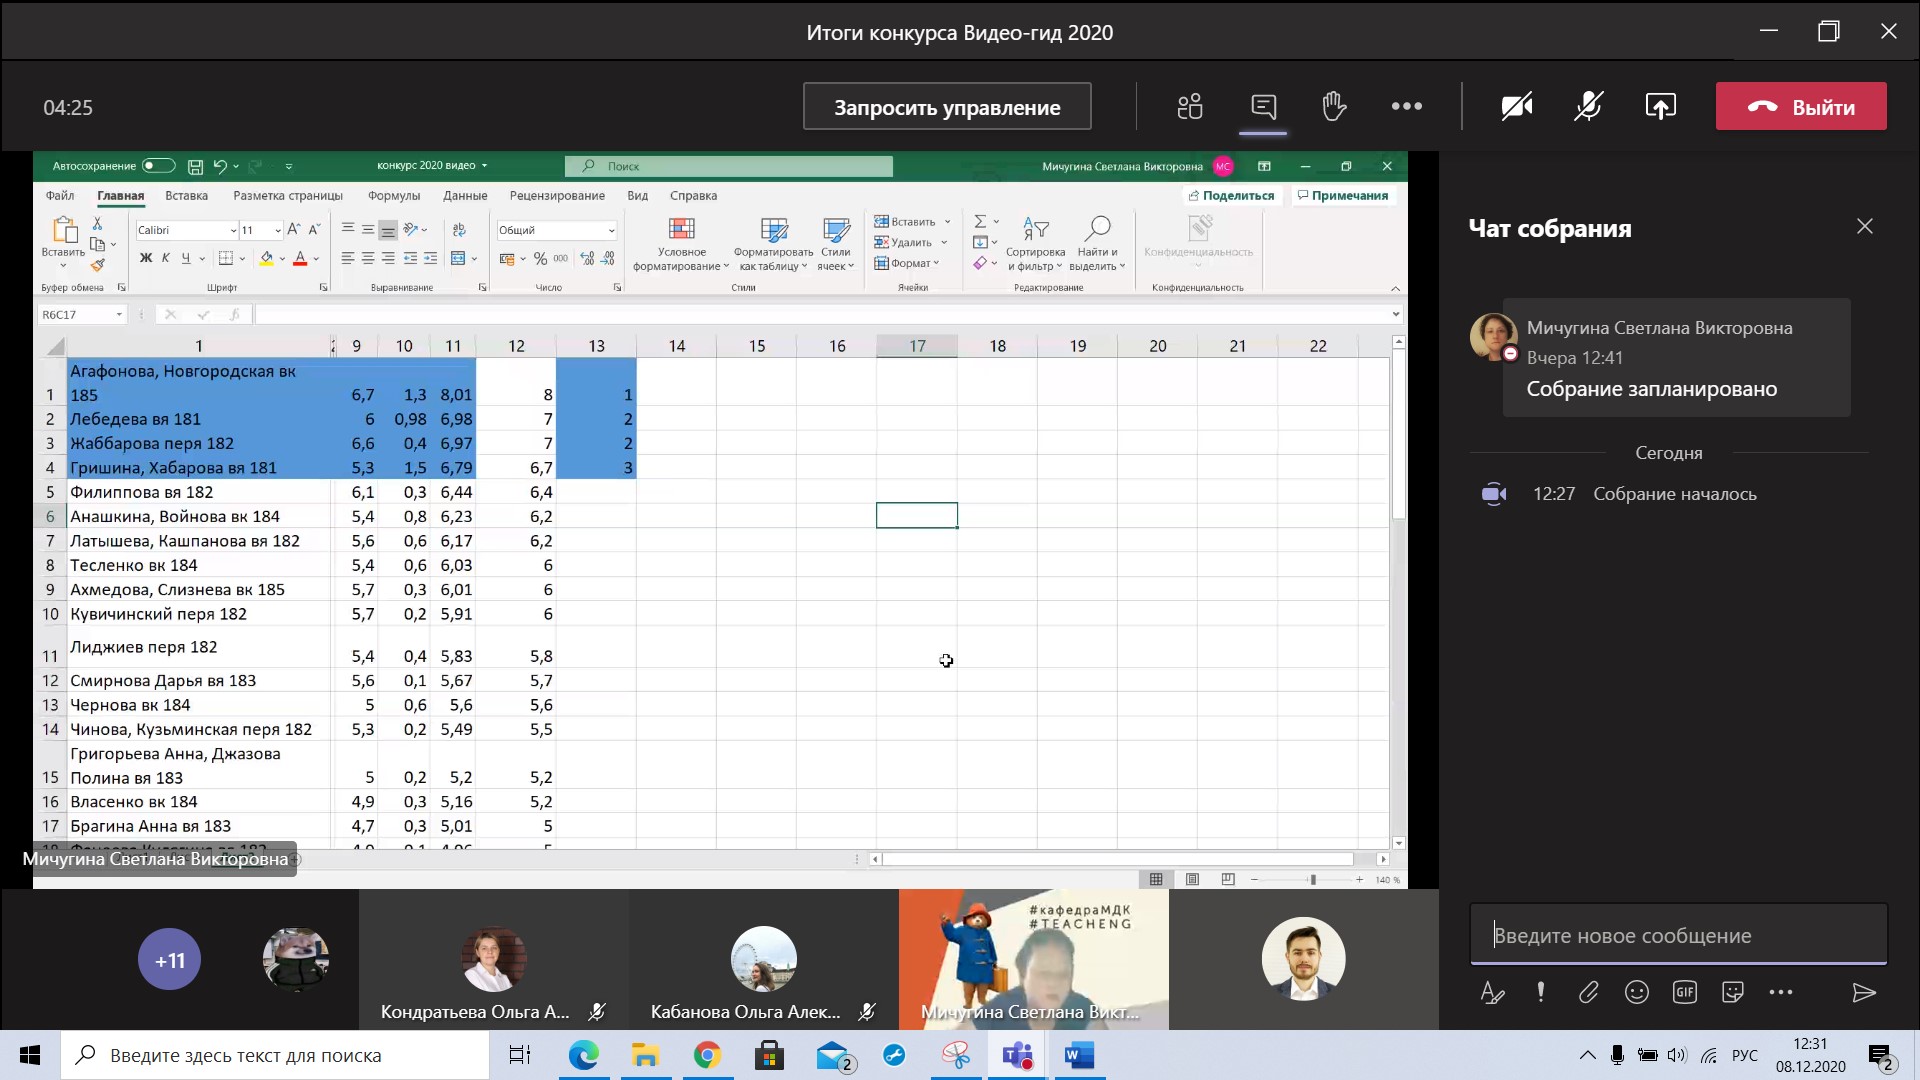This screenshot has width=1920, height=1080.
Task: Click the 'Запросить управление' button
Action: point(946,107)
